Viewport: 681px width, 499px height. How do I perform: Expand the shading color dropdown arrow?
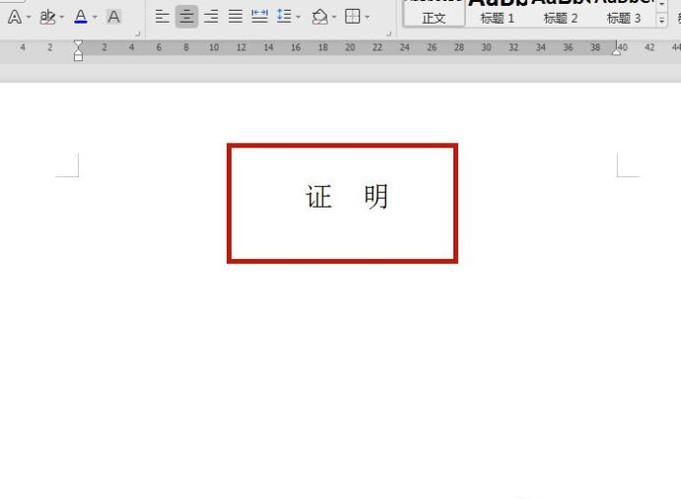pyautogui.click(x=334, y=17)
